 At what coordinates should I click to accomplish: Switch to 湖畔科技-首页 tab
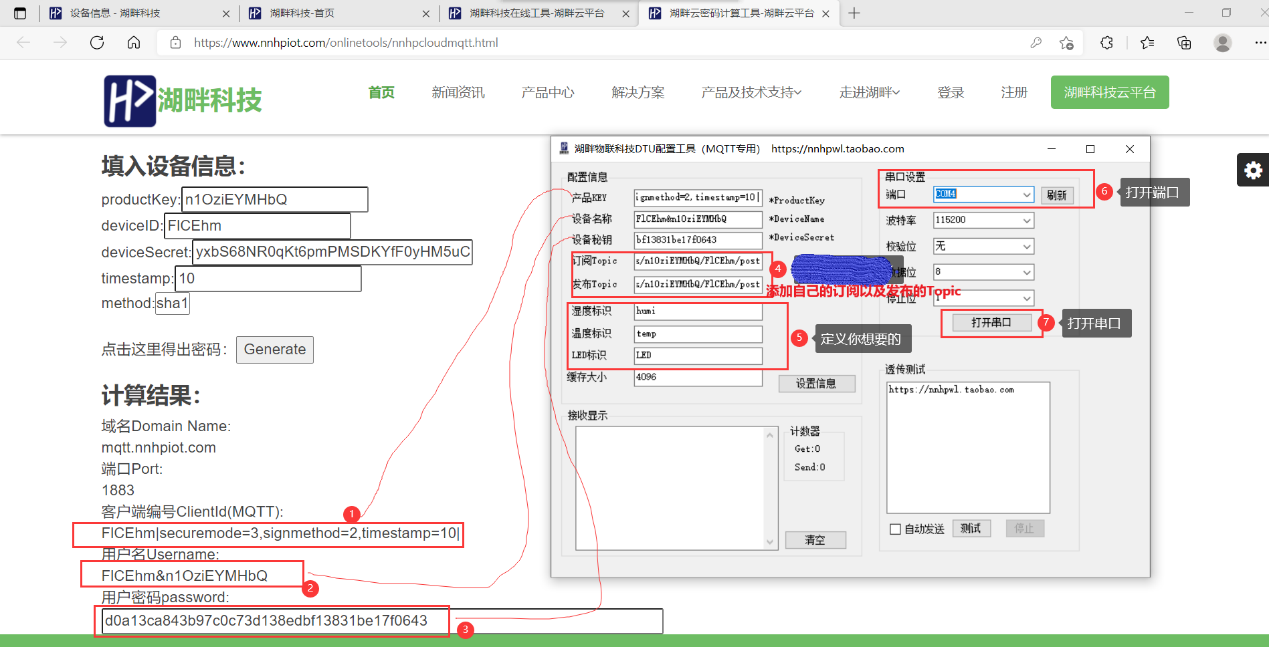click(x=339, y=13)
